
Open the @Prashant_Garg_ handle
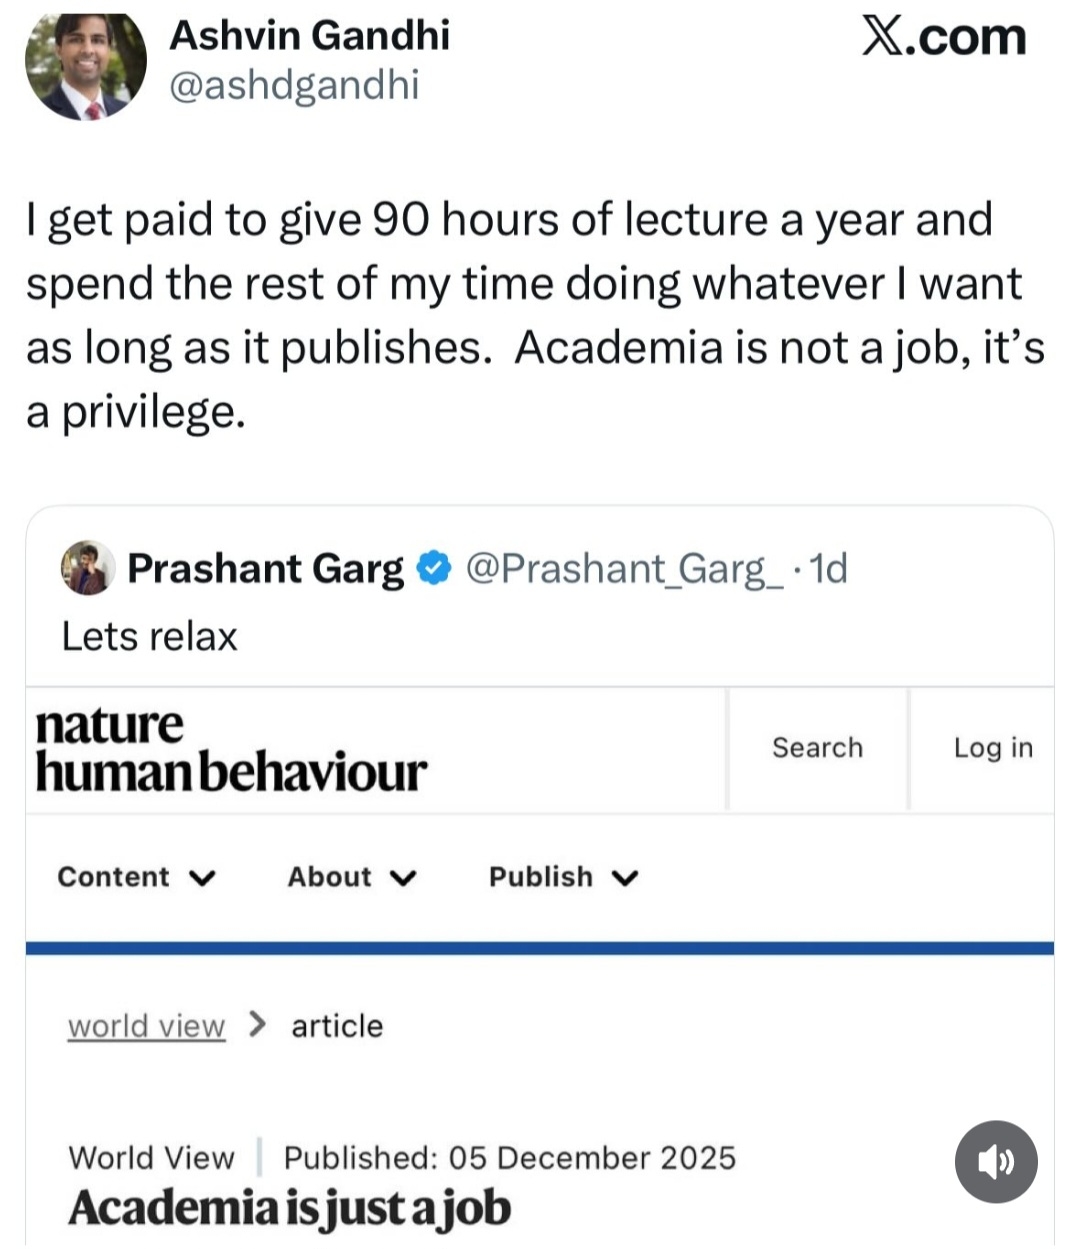pyautogui.click(x=625, y=568)
